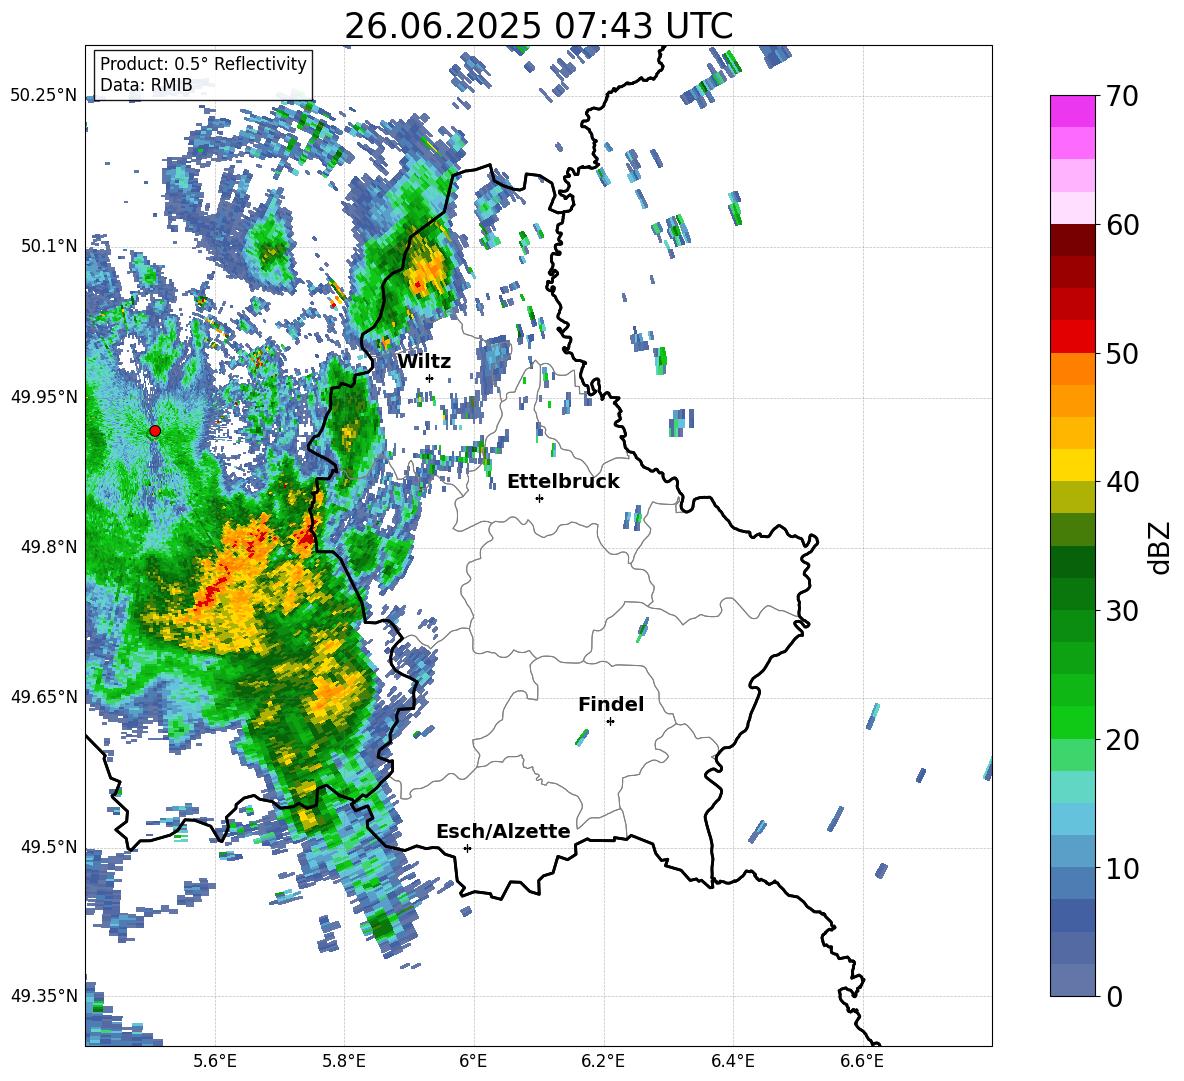This screenshot has height=1081, width=1184.
Task: Click the 50.25°N latitude label
Action: [x=44, y=96]
